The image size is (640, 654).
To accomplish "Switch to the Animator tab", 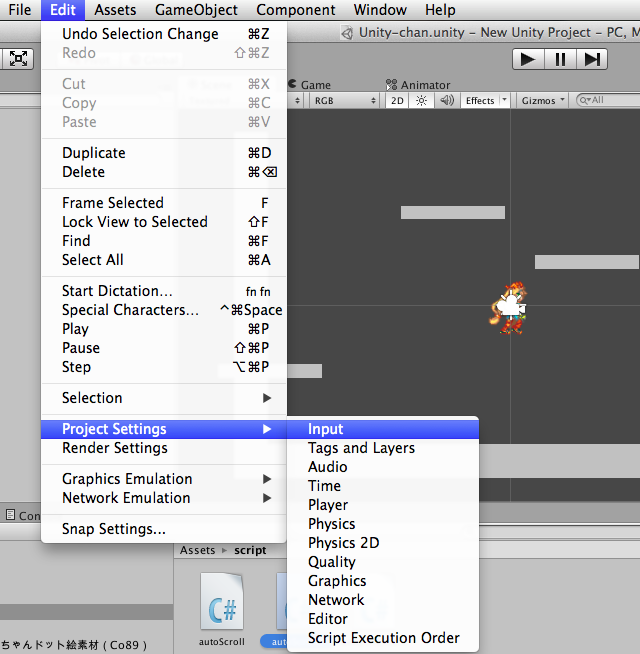I will (x=418, y=85).
